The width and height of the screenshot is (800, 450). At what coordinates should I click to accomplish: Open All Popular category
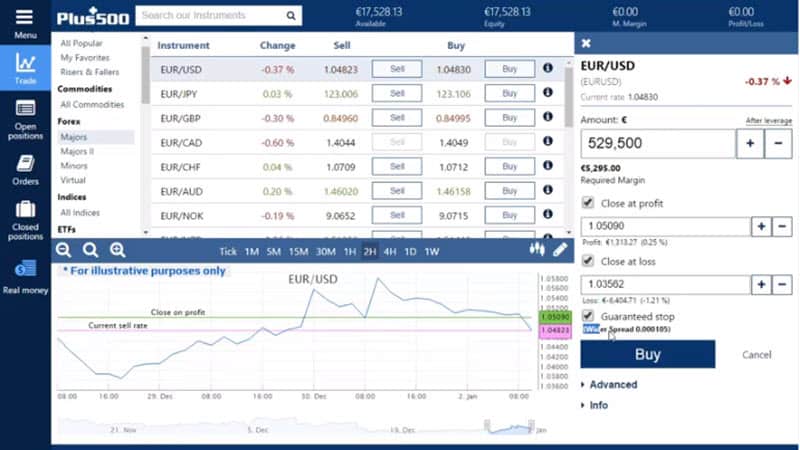[x=81, y=43]
